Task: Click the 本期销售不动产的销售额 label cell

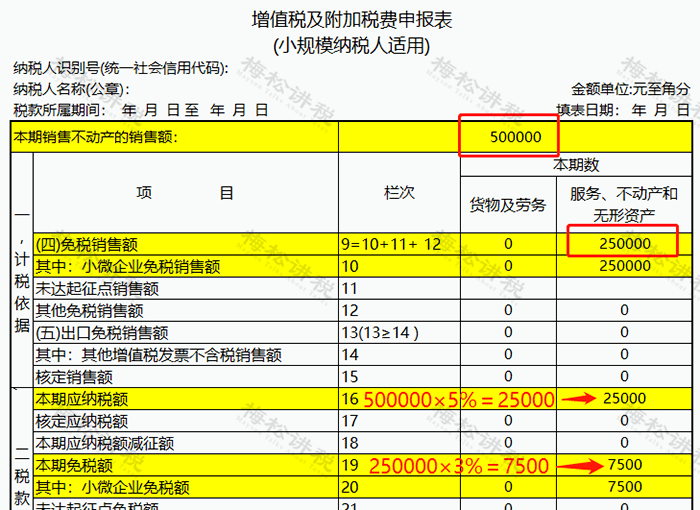Action: click(175, 137)
